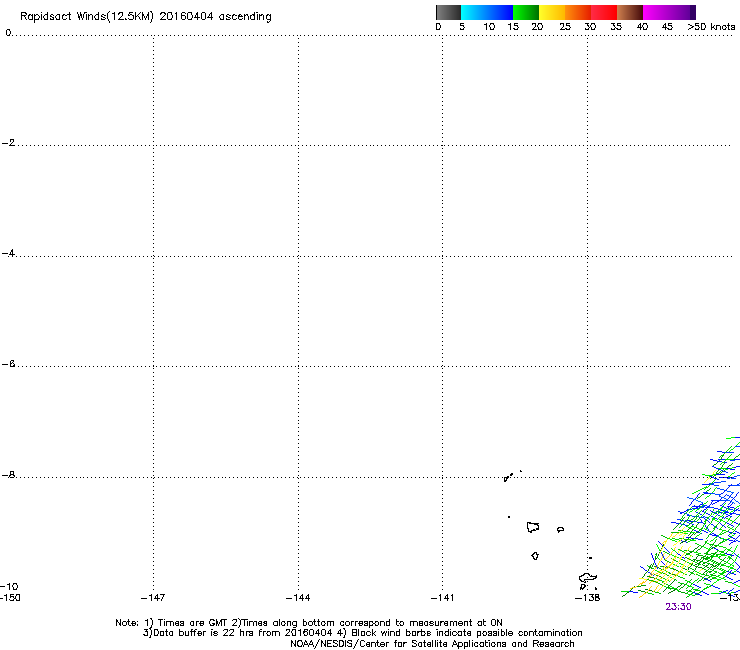Click the gray 0-5 knots color segment
Image resolution: width=740 pixels, height=650 pixels.
tap(448, 12)
